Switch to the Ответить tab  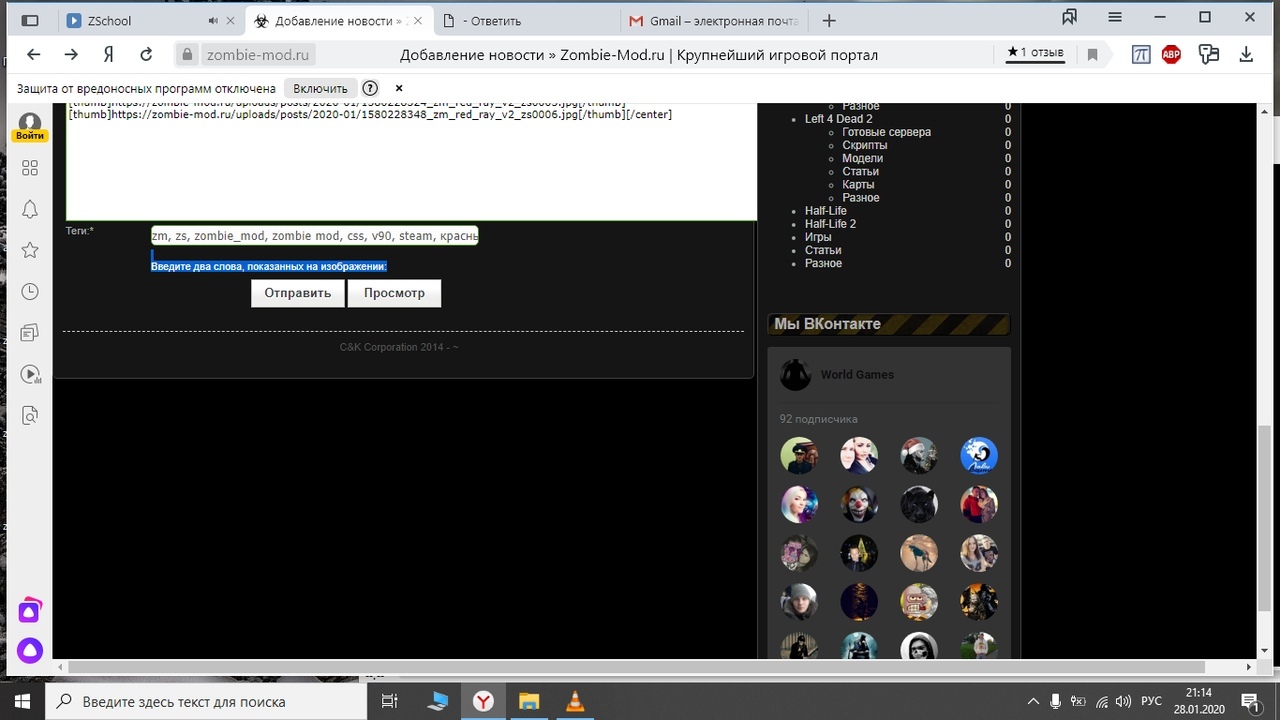525,20
